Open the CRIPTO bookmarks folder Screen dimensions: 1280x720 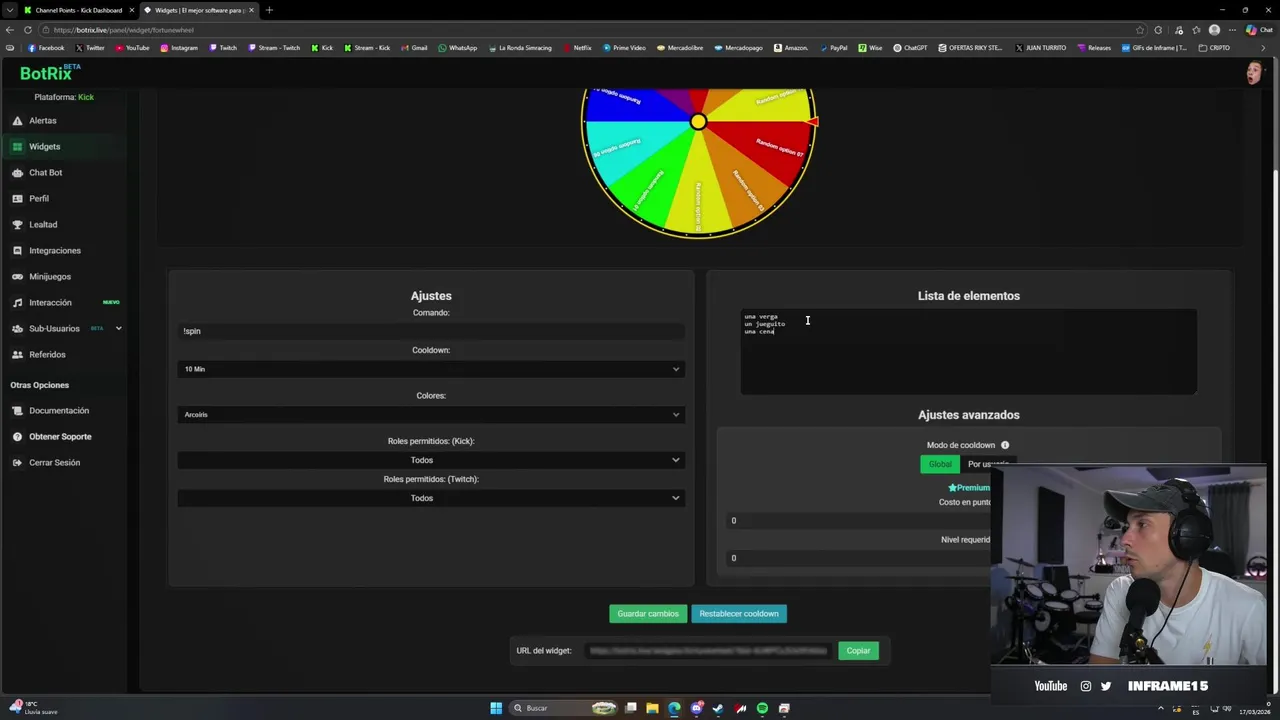pos(1214,48)
